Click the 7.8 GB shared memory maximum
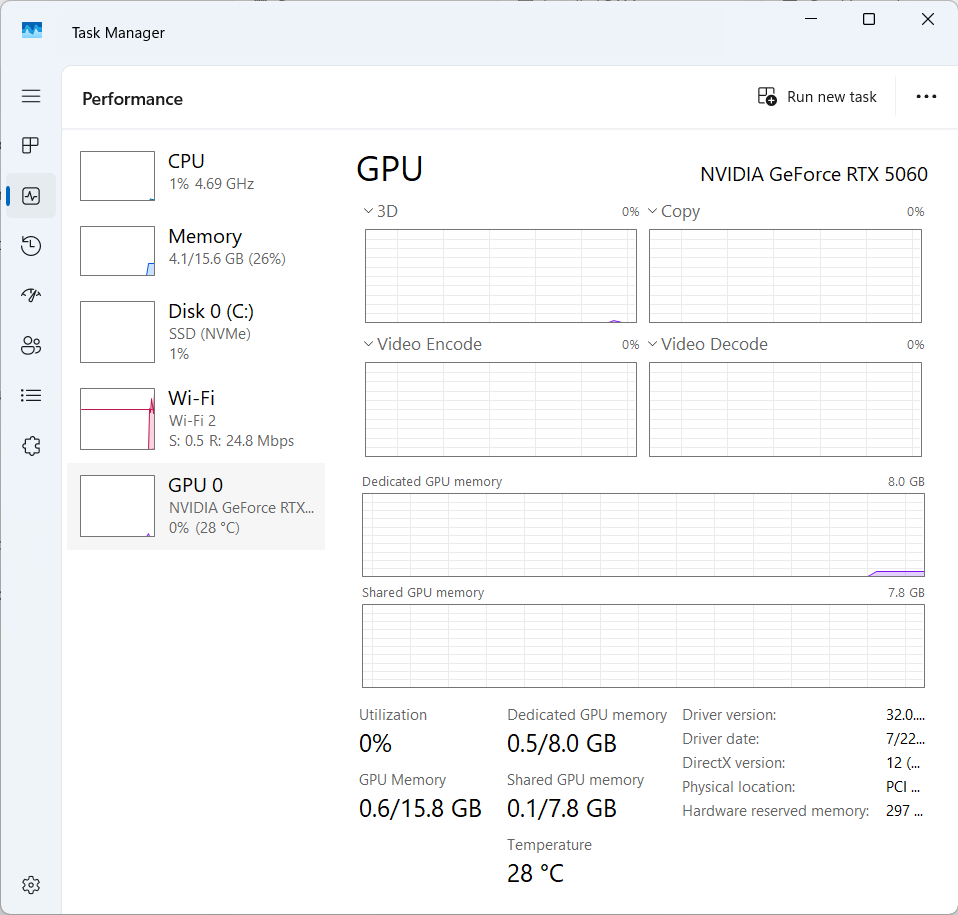The image size is (958, 915). pyautogui.click(x=906, y=592)
